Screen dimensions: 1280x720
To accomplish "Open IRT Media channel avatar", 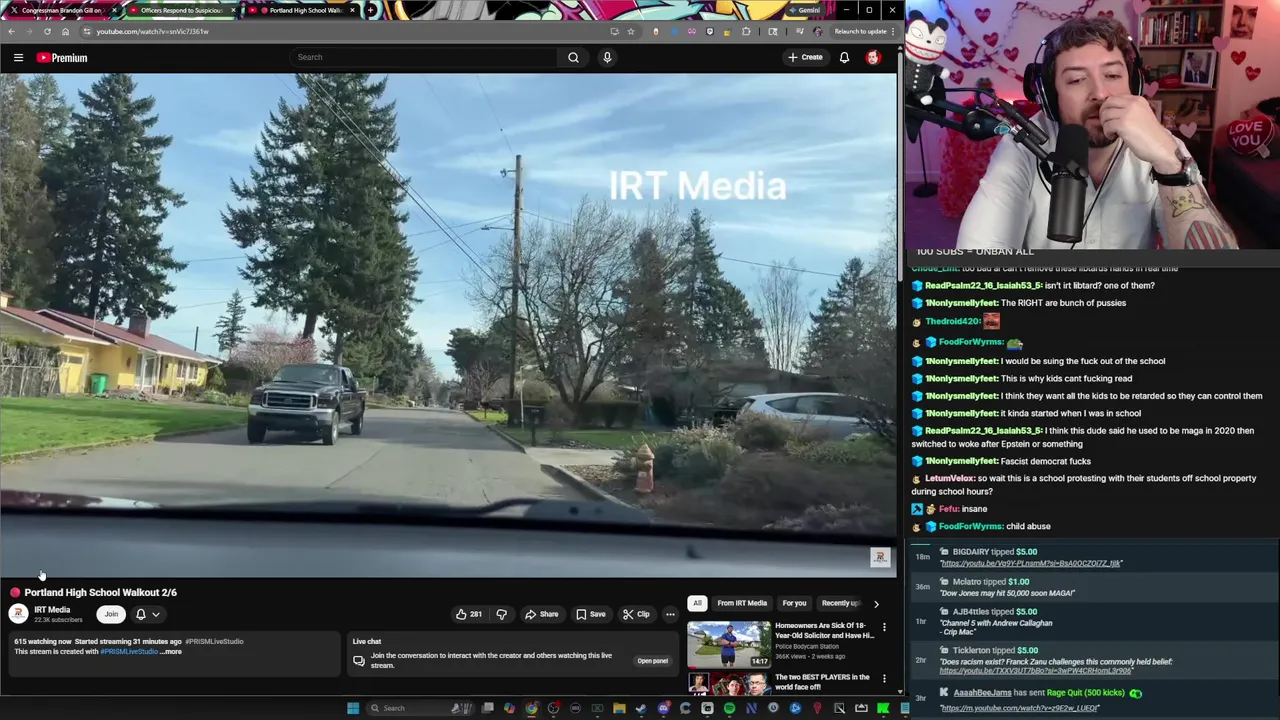I will pyautogui.click(x=18, y=614).
